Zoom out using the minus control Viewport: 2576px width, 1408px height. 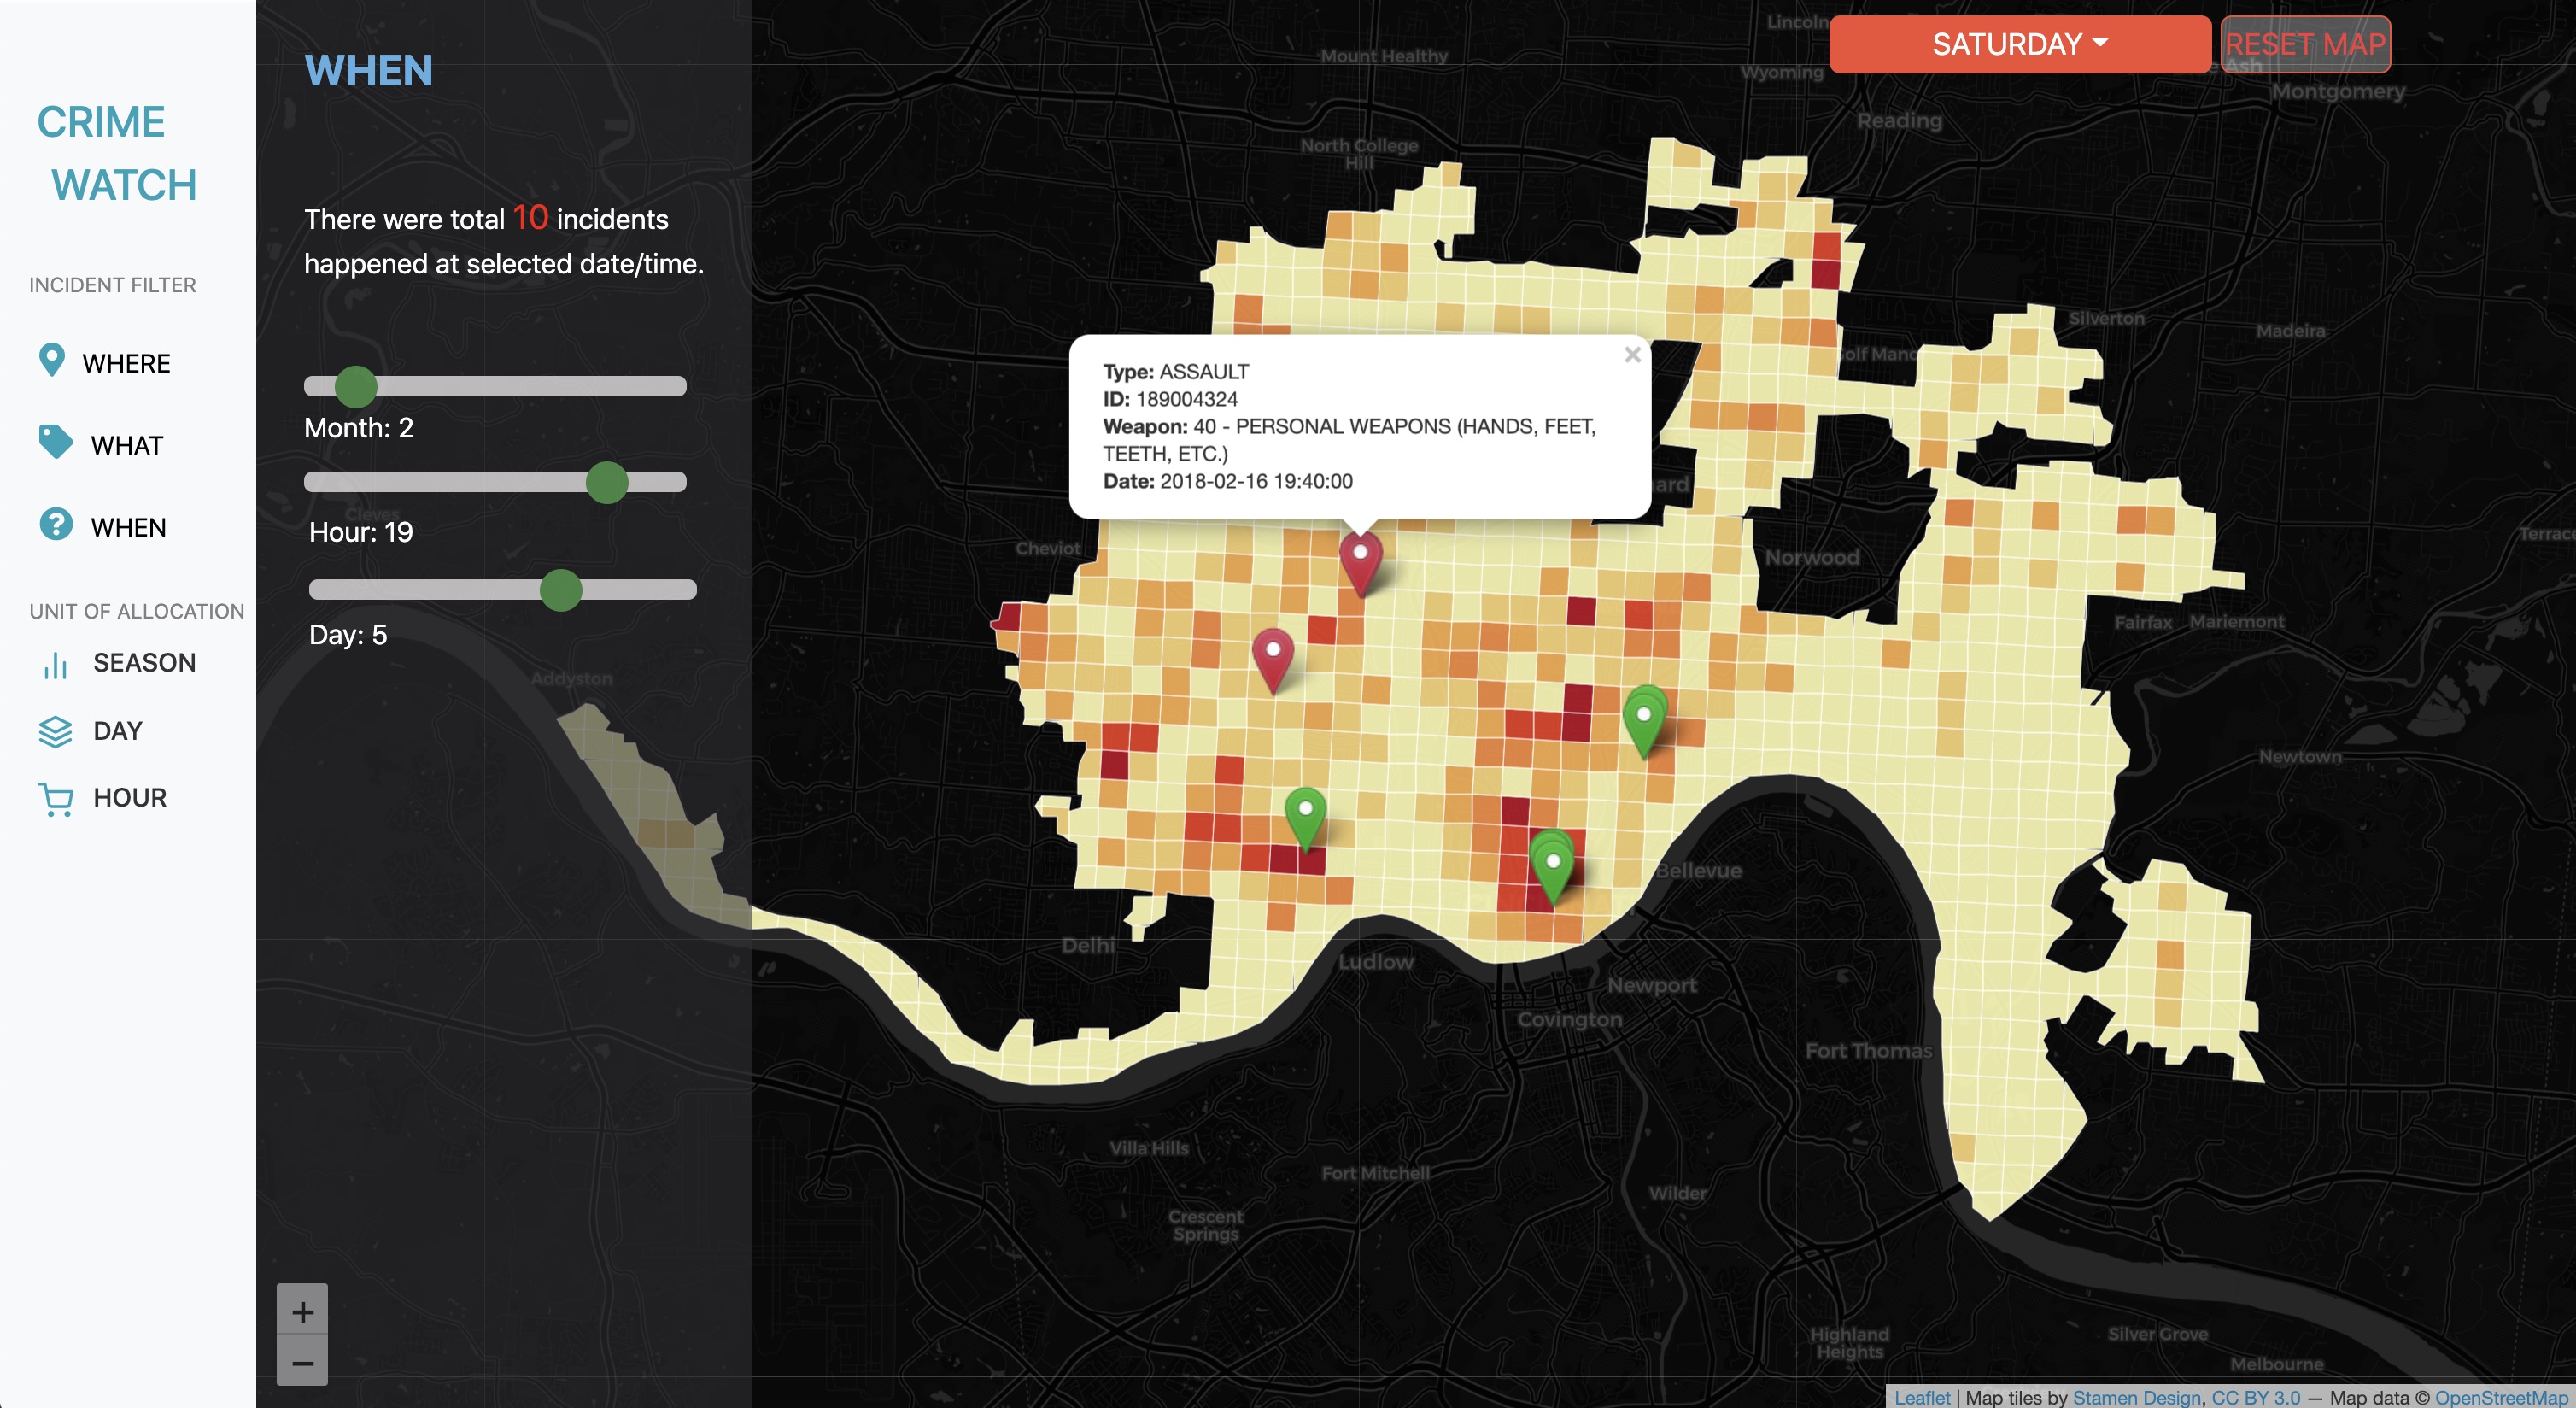(x=302, y=1361)
